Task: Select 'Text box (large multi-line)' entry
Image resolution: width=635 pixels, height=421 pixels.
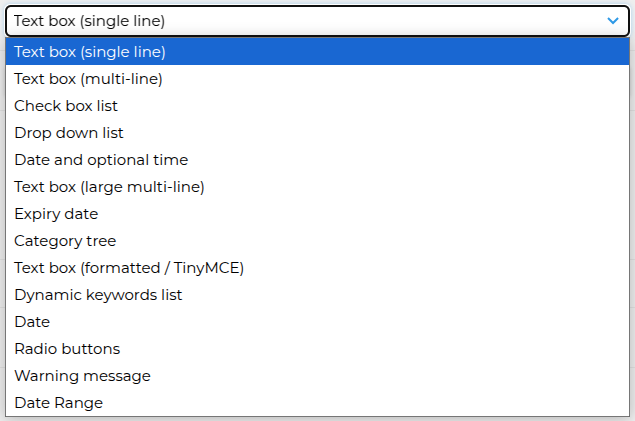Action: [x=109, y=187]
